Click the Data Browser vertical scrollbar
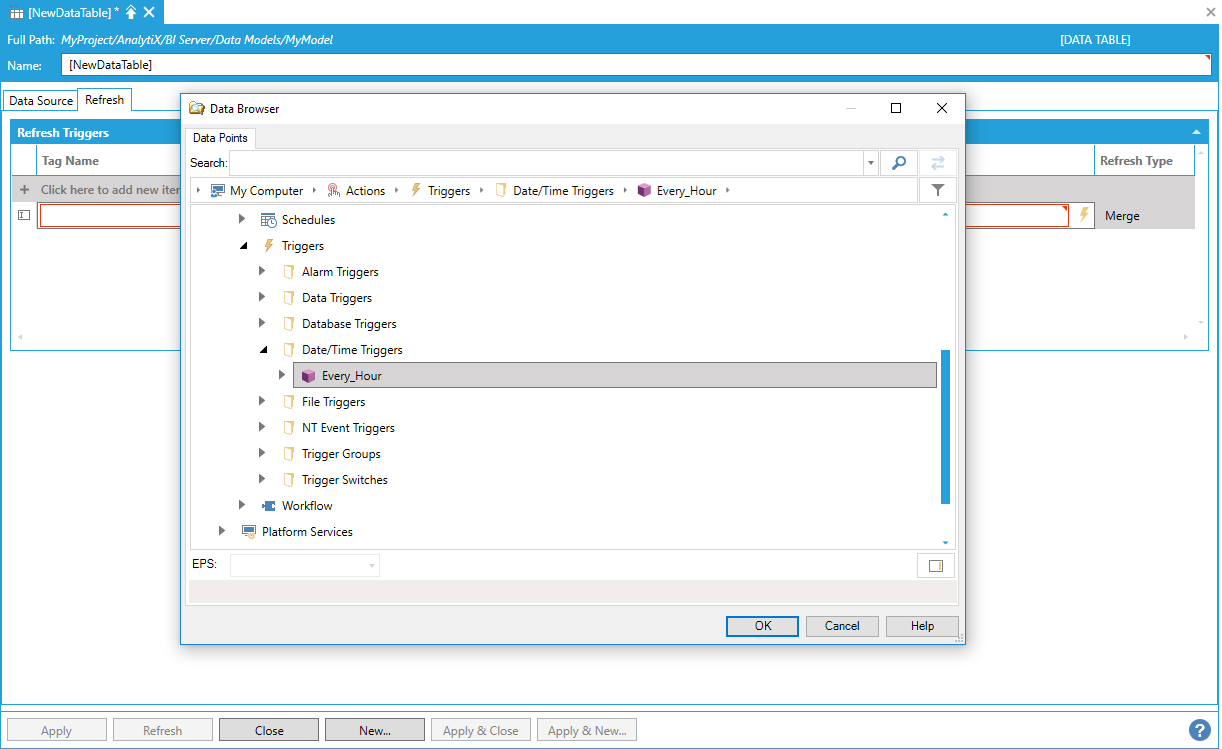The height and width of the screenshot is (749, 1222). click(x=945, y=427)
